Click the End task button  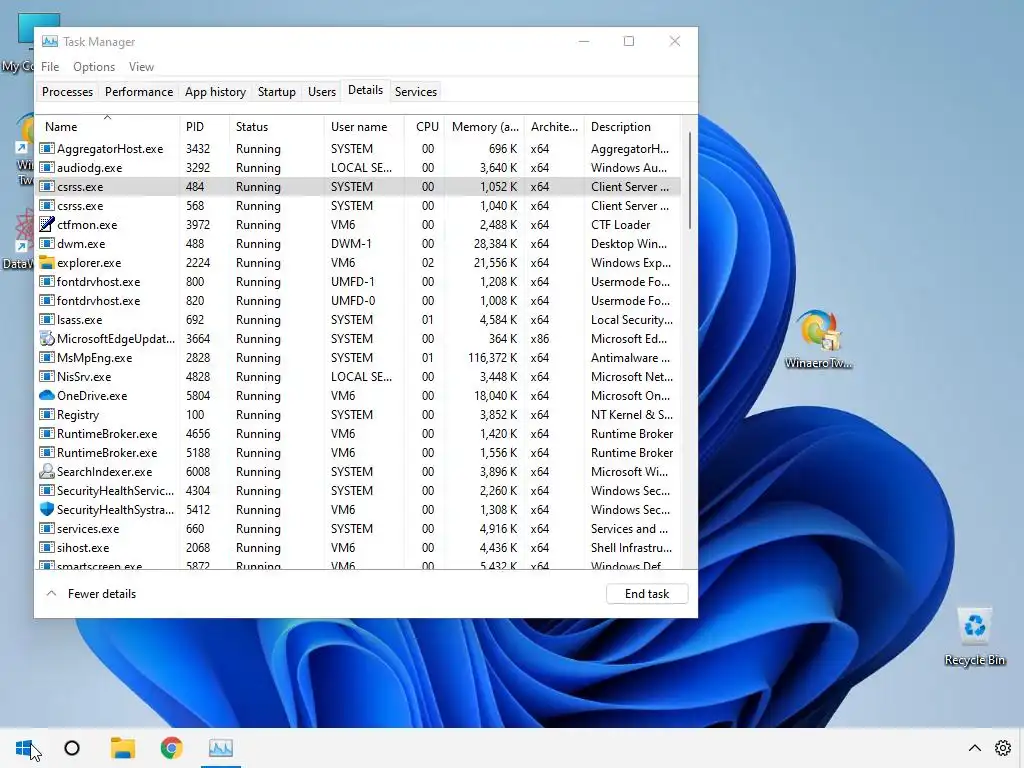coord(647,594)
